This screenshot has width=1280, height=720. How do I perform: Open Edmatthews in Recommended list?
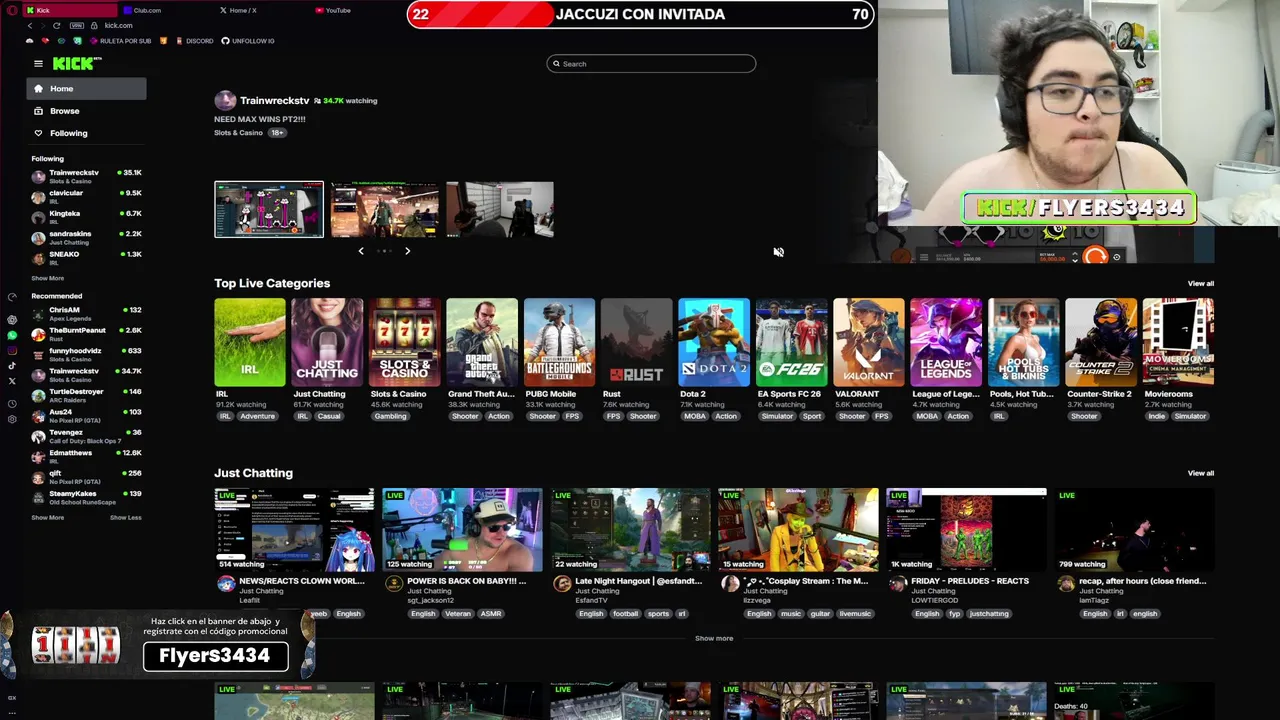pyautogui.click(x=88, y=456)
